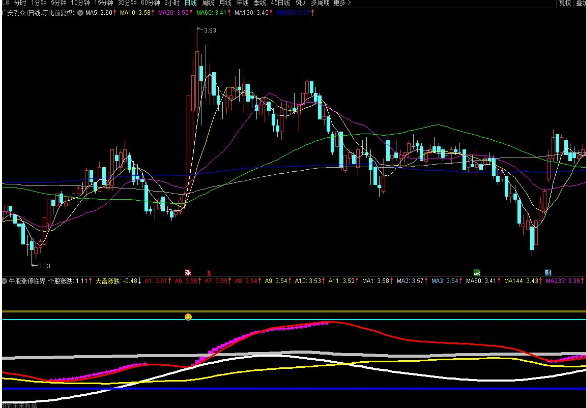Open the lower indicator panel settings gear
The image size is (586, 408).
coord(4,280)
